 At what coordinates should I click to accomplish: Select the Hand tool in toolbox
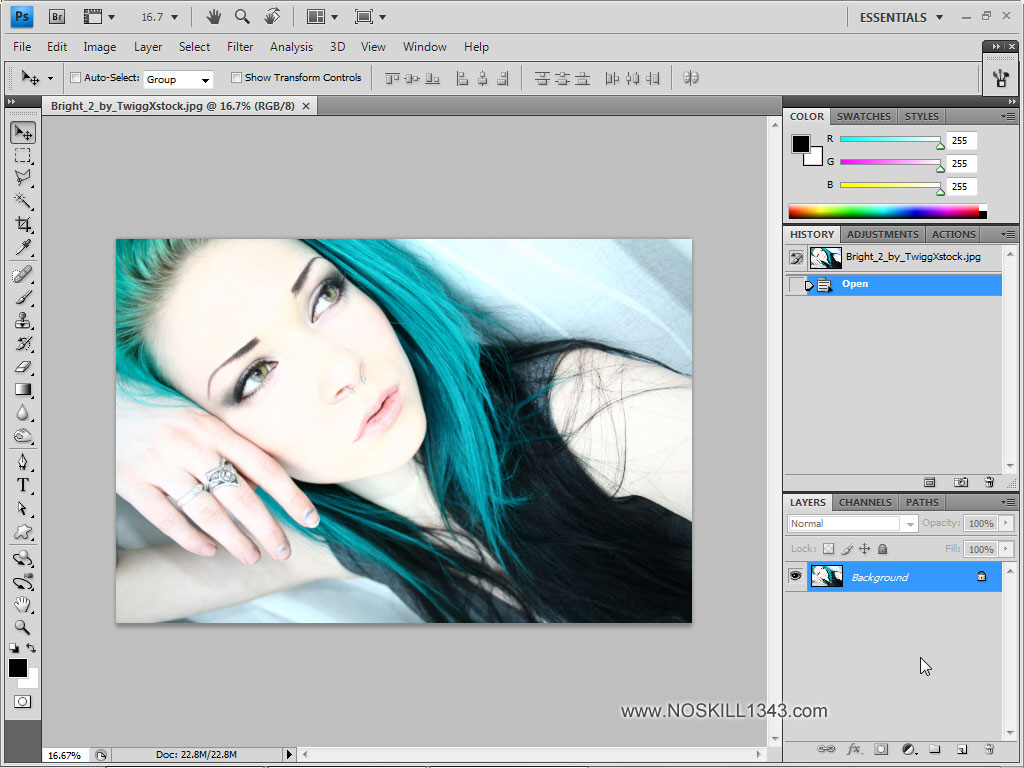pos(23,604)
